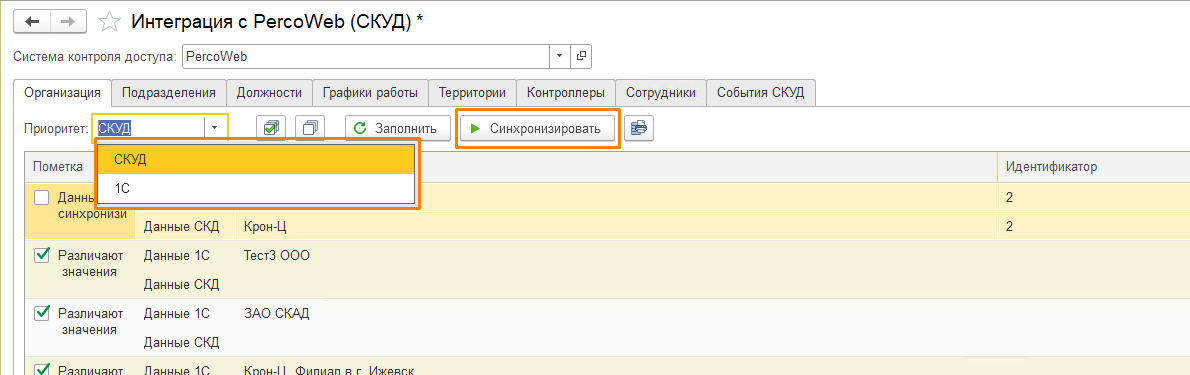Switch to the Подразделения tab
The image size is (1190, 375).
[168, 93]
